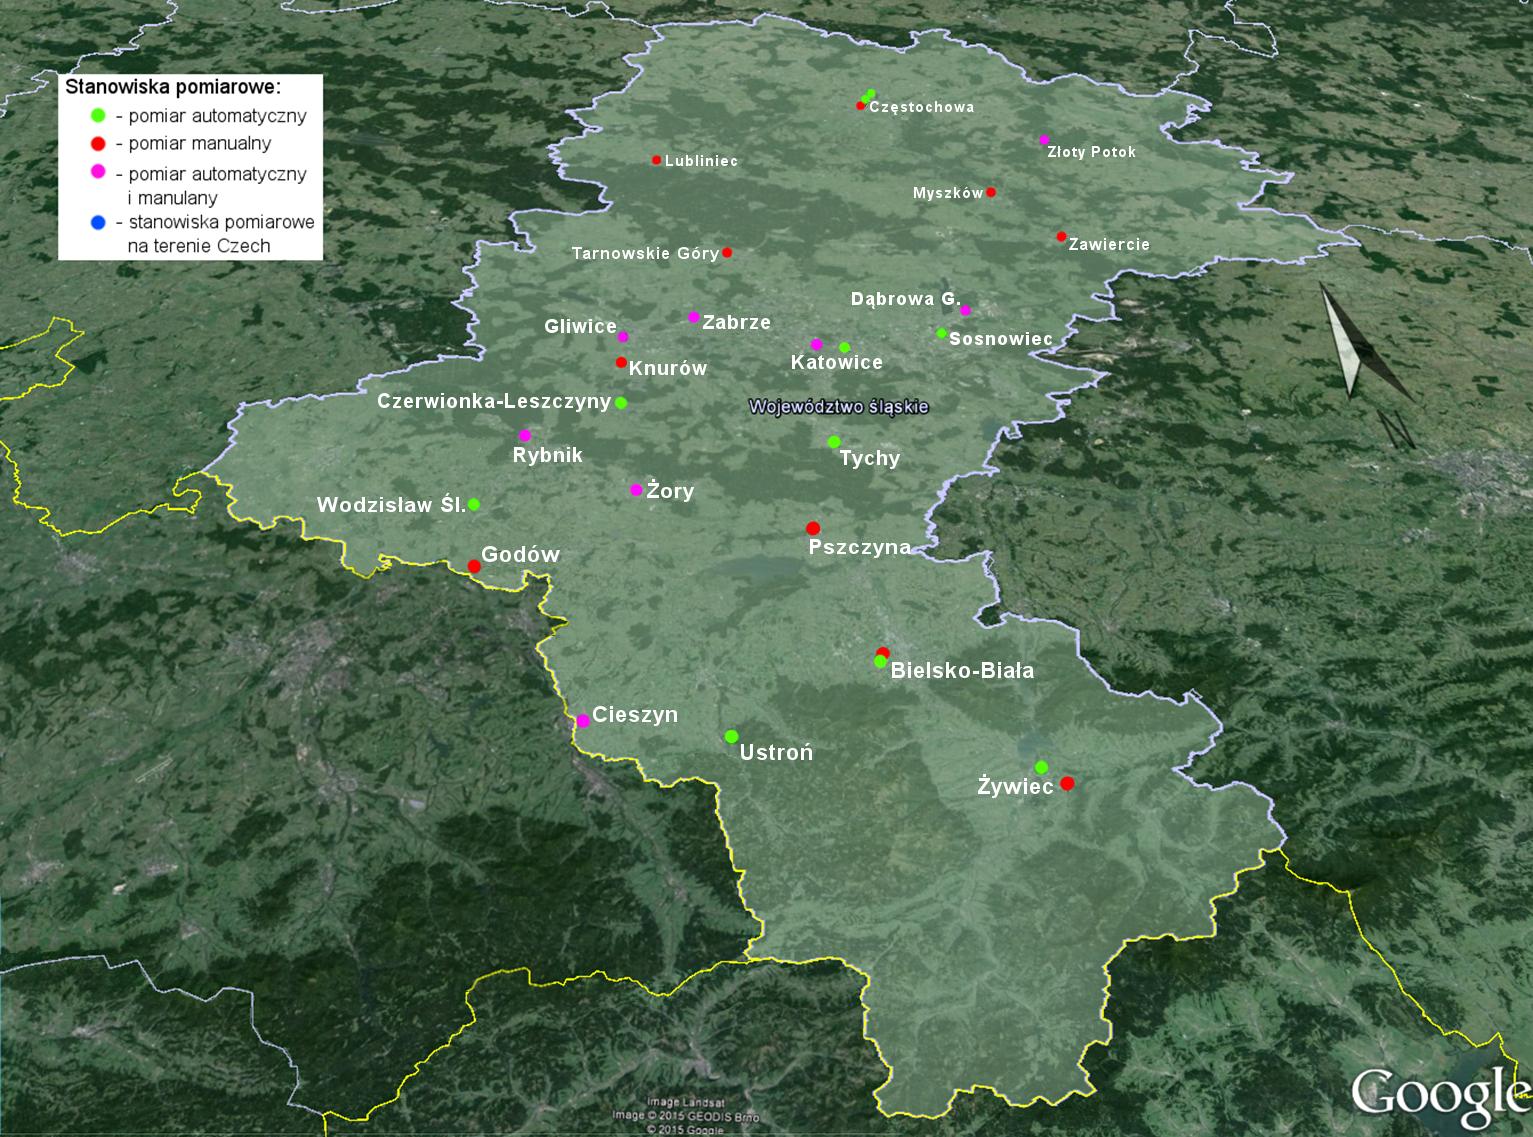Click the Cieszyn city label

coord(635,715)
